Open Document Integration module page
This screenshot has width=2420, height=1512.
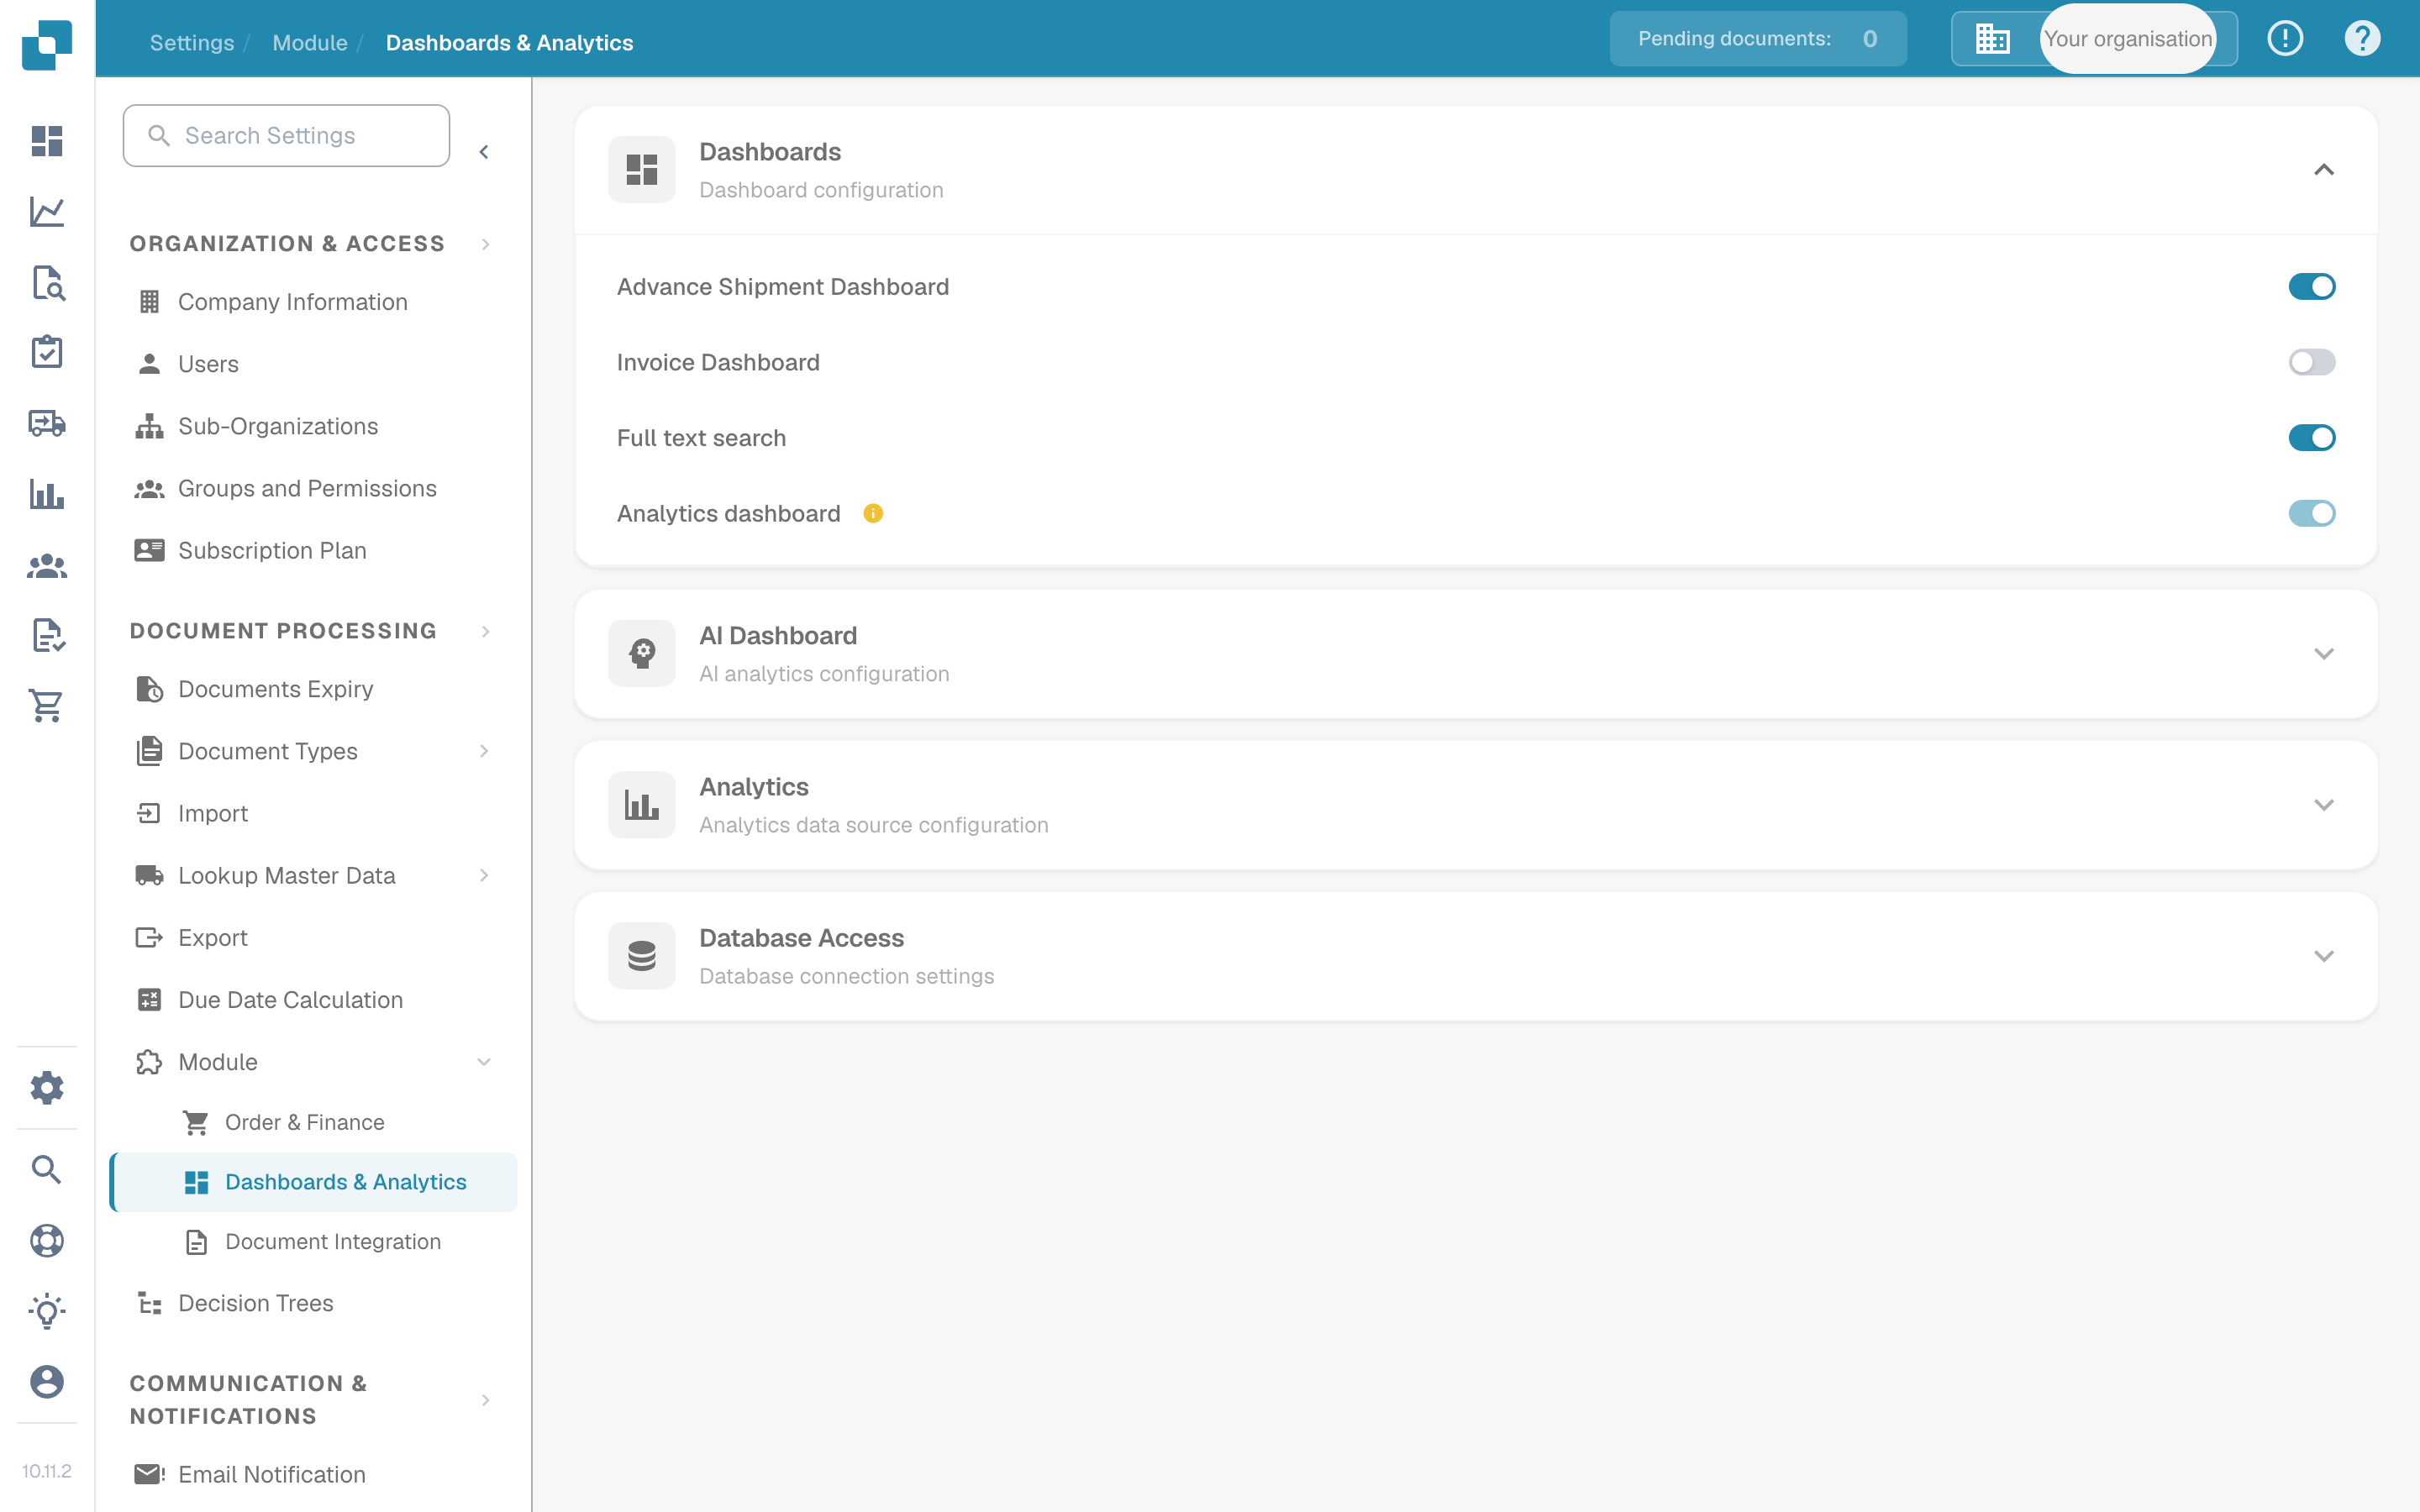click(333, 1242)
